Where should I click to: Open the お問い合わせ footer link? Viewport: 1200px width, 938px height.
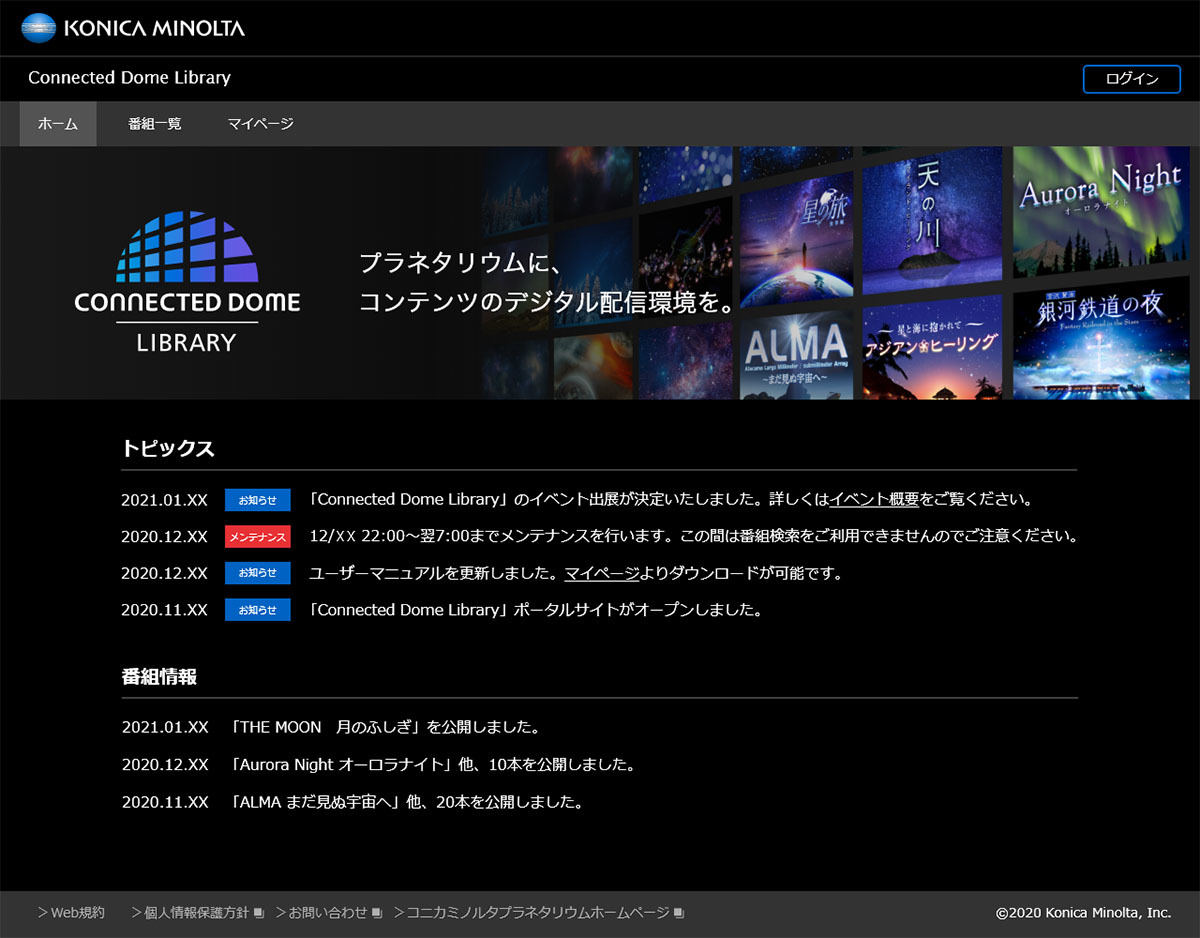[322, 913]
